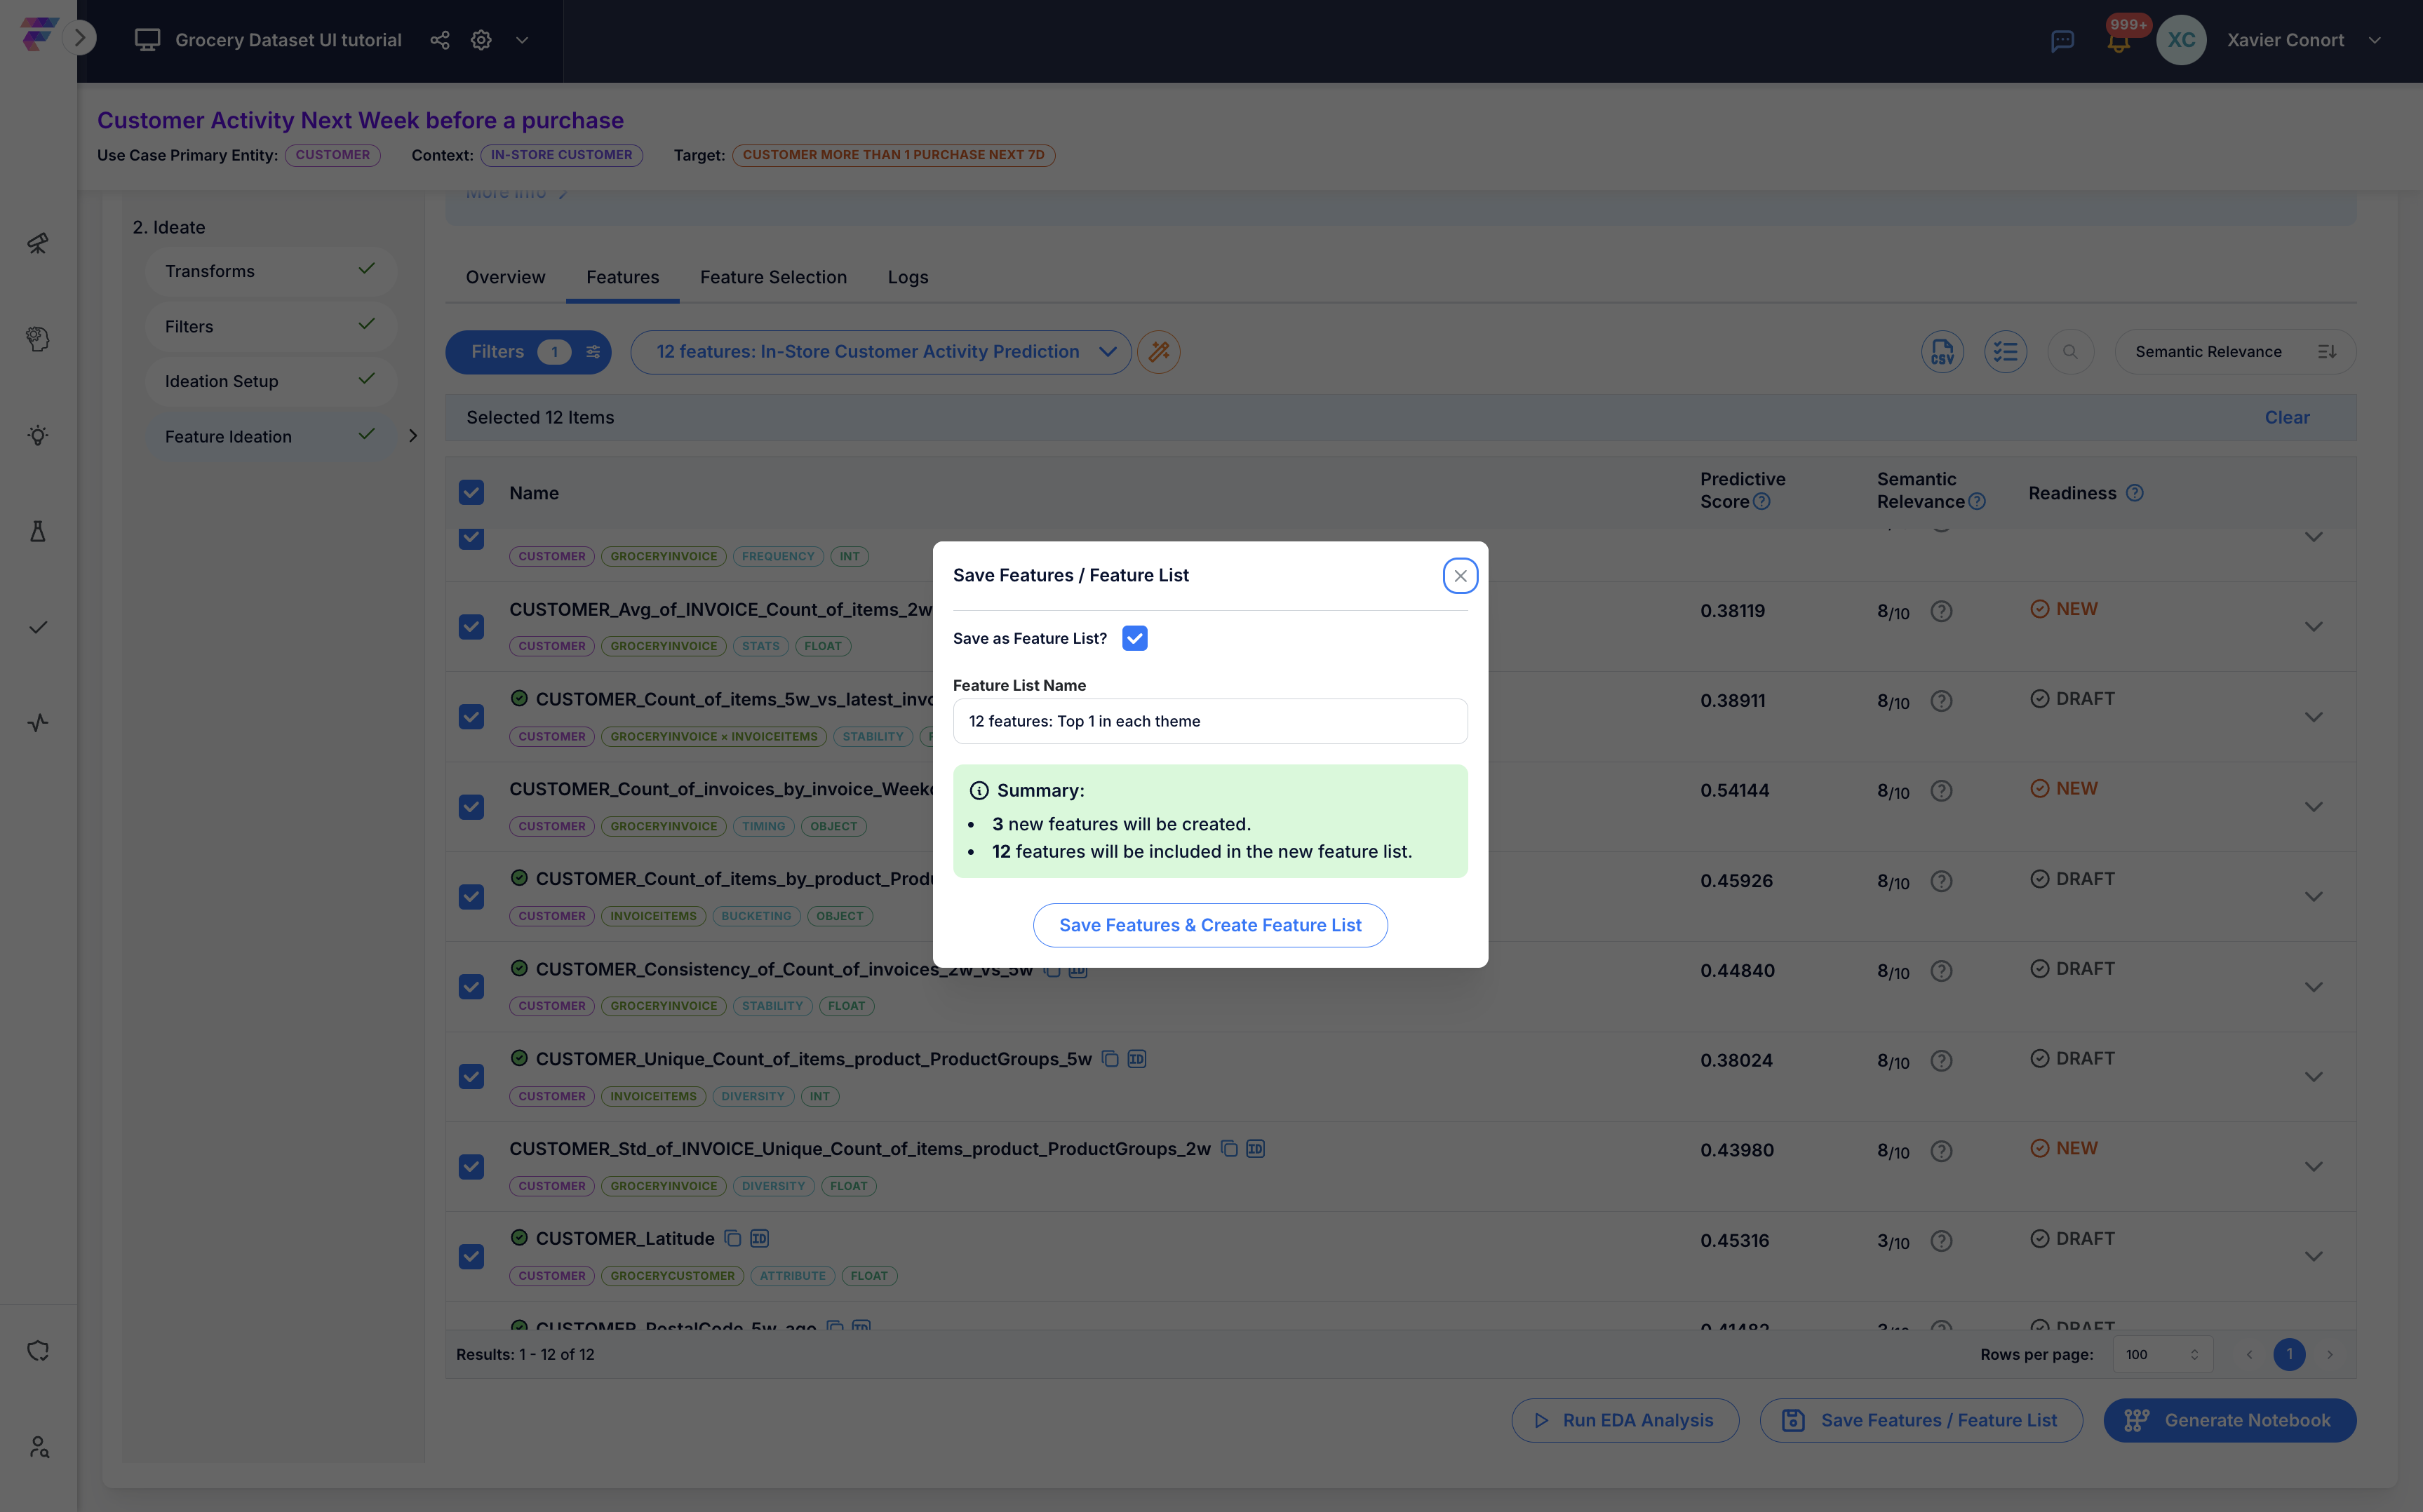Click the share icon beside project title

tap(440, 40)
